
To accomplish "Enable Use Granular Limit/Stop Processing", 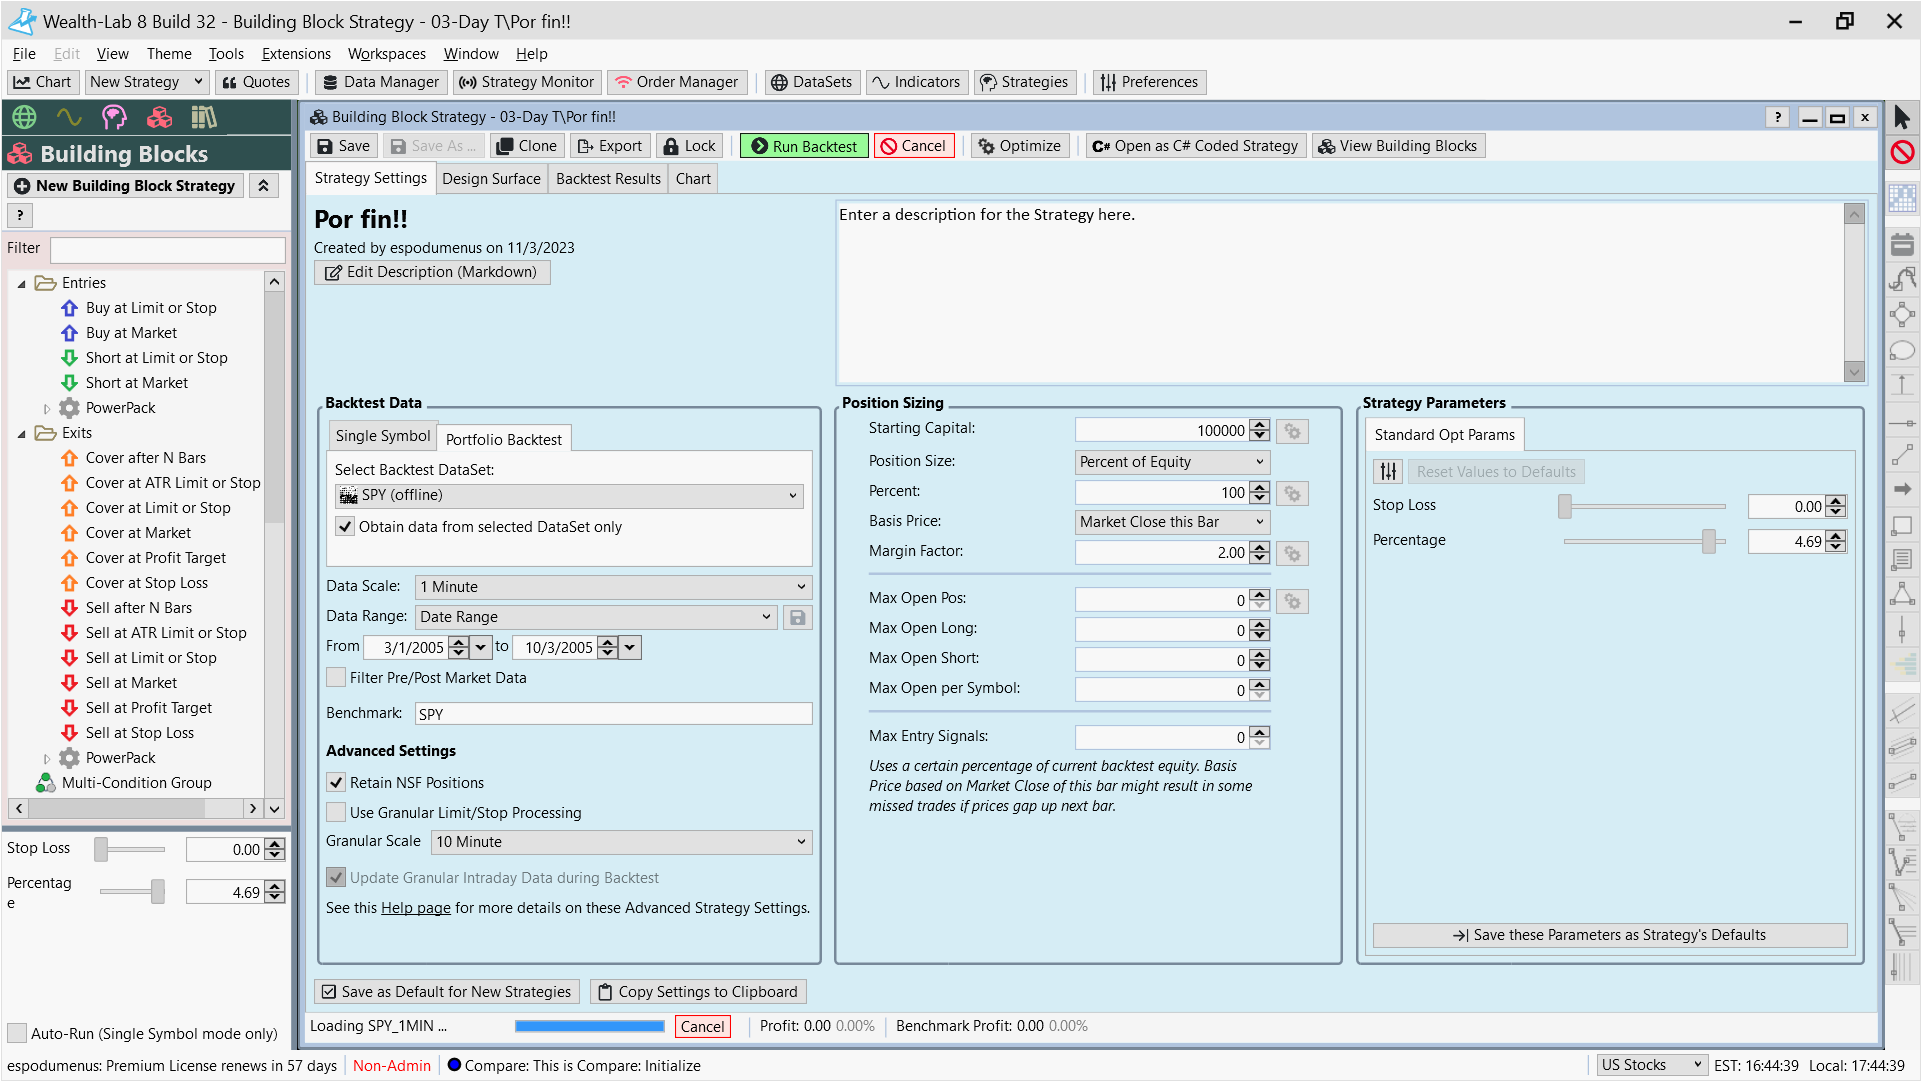I will [x=337, y=813].
